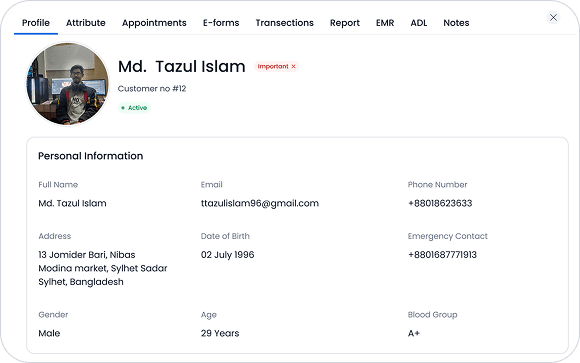580x363 pixels.
Task: Open the Appointments tab
Action: pyautogui.click(x=154, y=23)
